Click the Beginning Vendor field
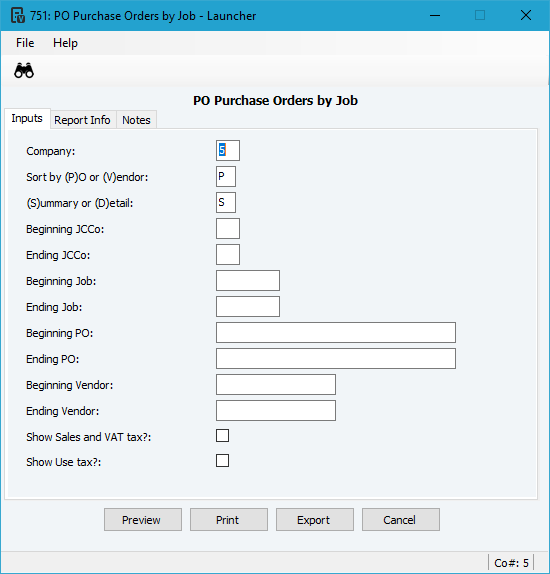Viewport: 550px width, 574px height. pyautogui.click(x=276, y=384)
